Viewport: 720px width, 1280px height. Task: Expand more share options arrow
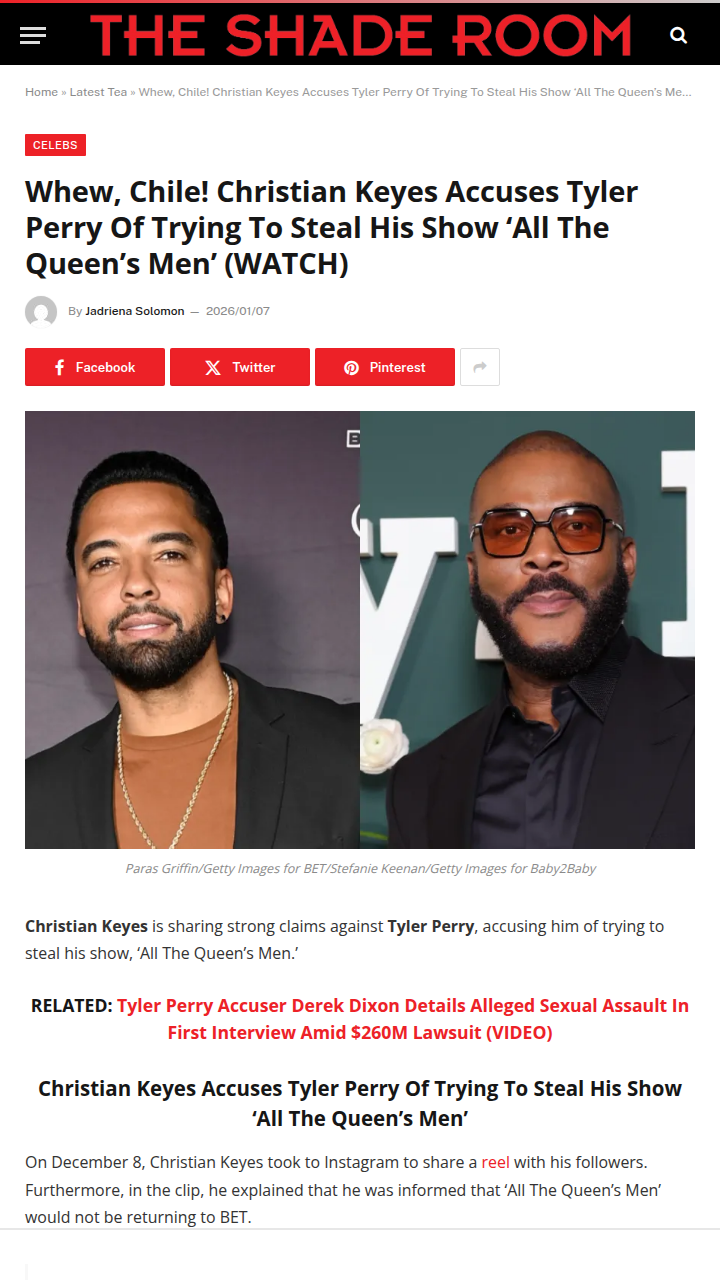[480, 367]
